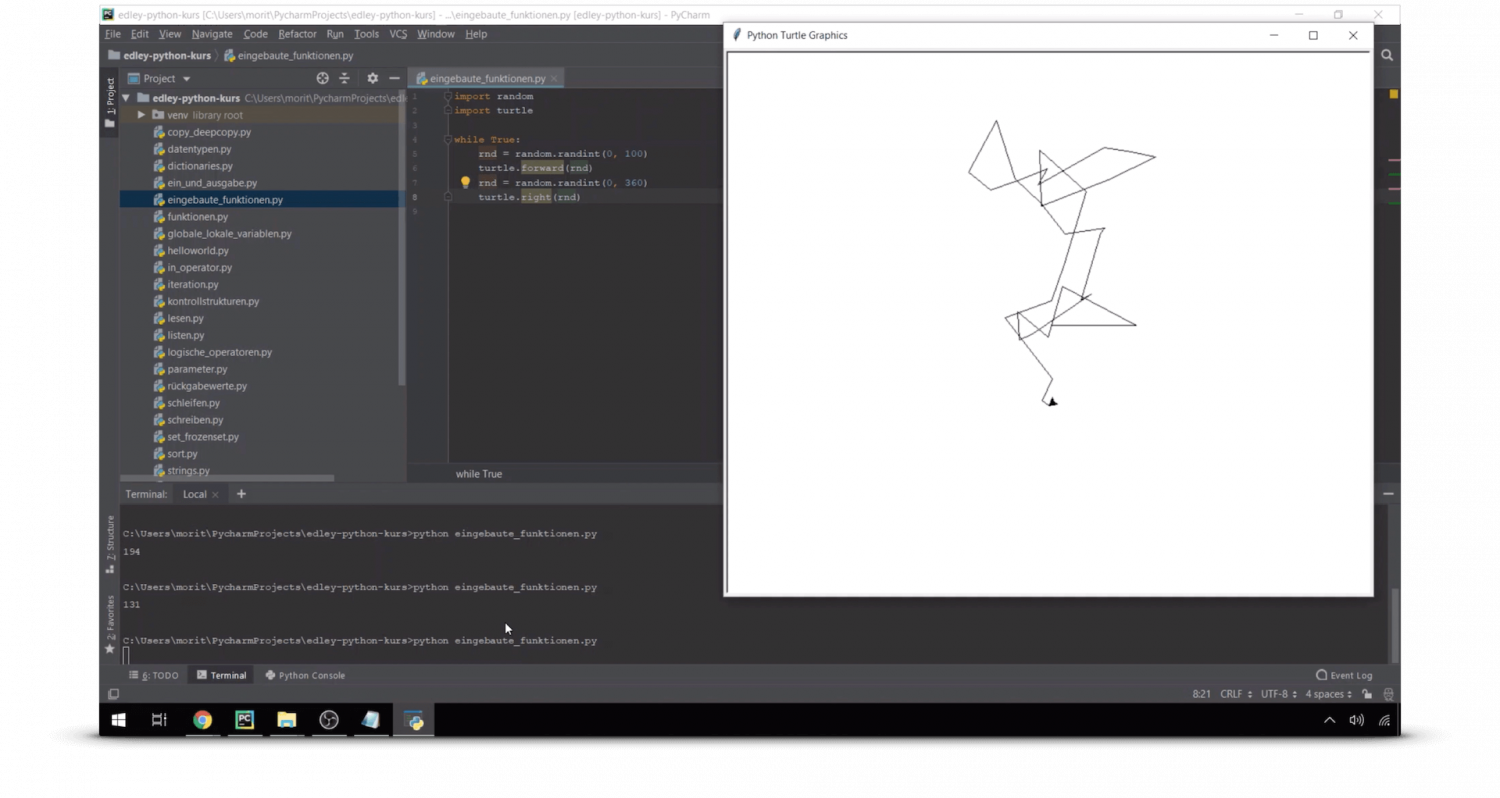This screenshot has width=1500, height=798.
Task: Click the yellow light bulb intention icon
Action: (464, 182)
